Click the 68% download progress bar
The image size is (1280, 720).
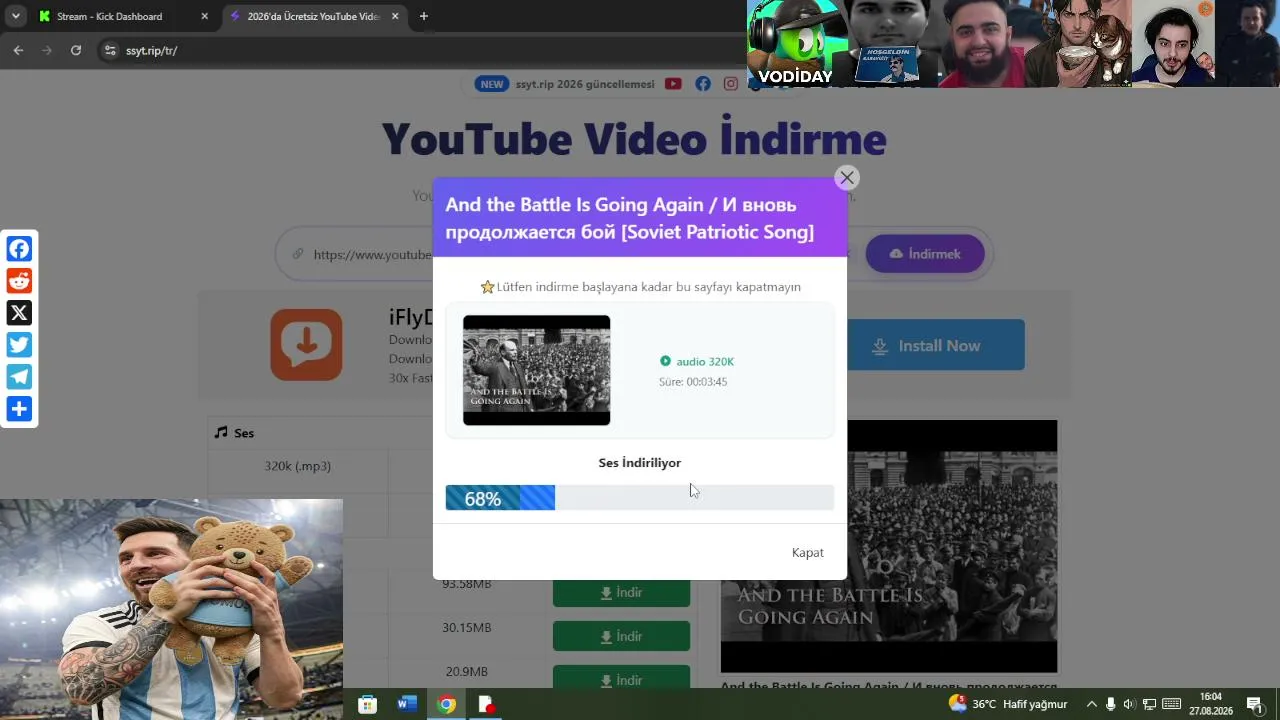point(639,498)
